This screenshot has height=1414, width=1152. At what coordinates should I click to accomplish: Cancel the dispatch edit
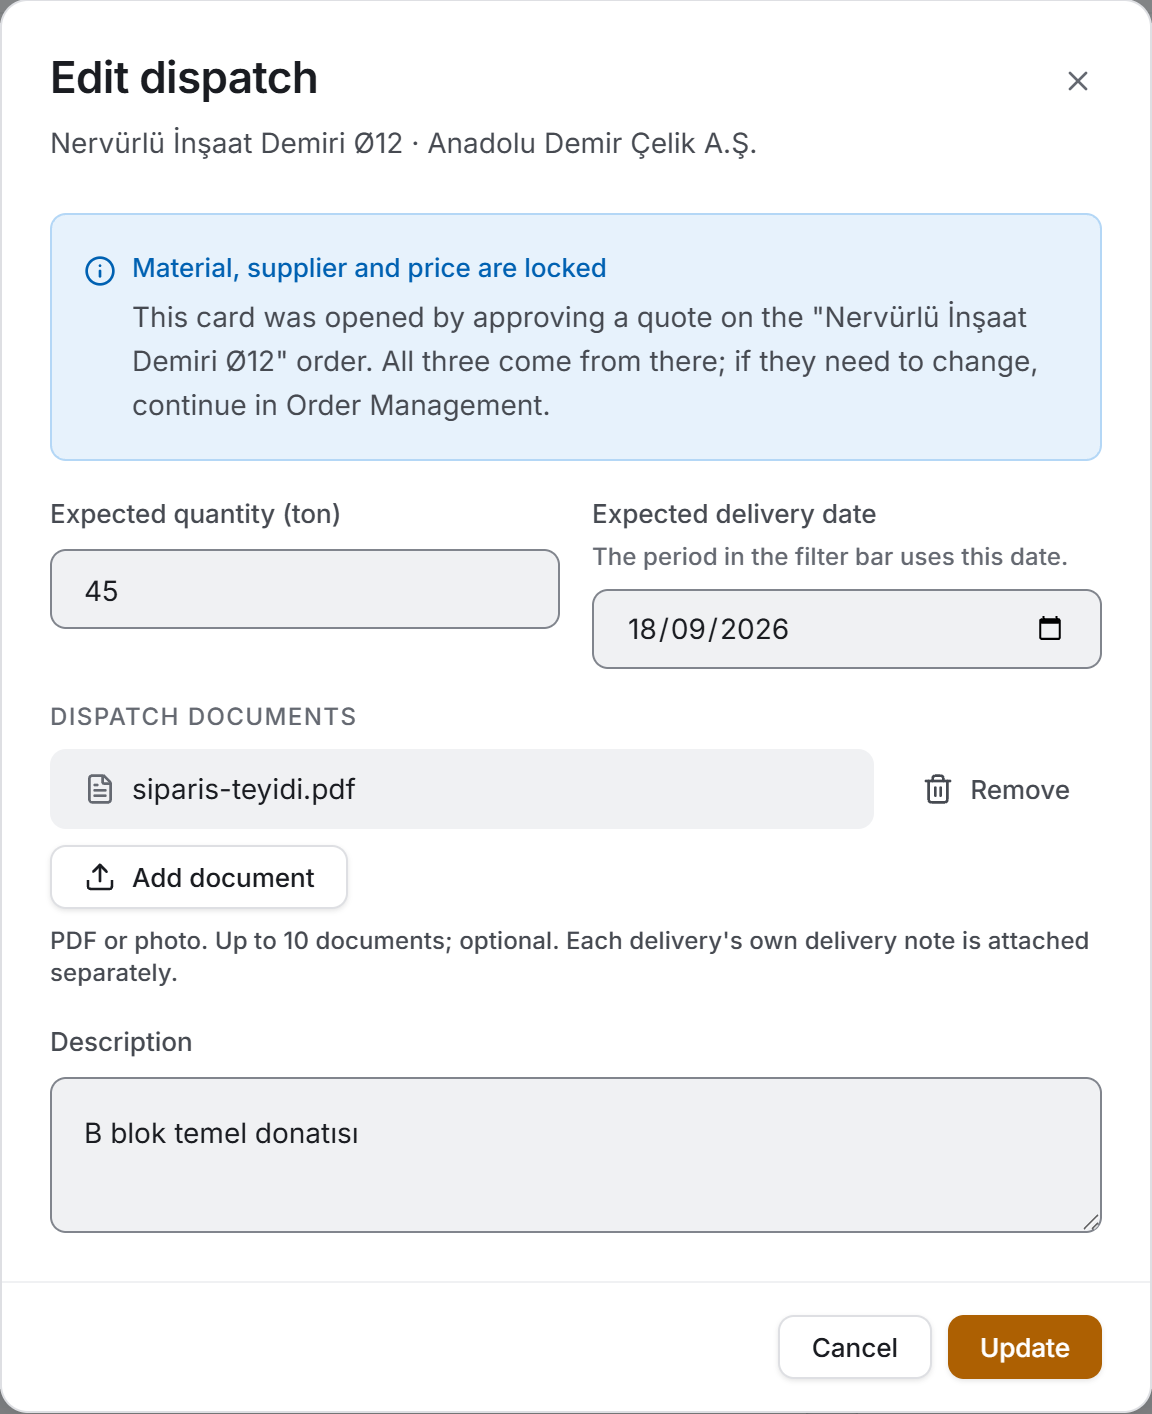855,1347
